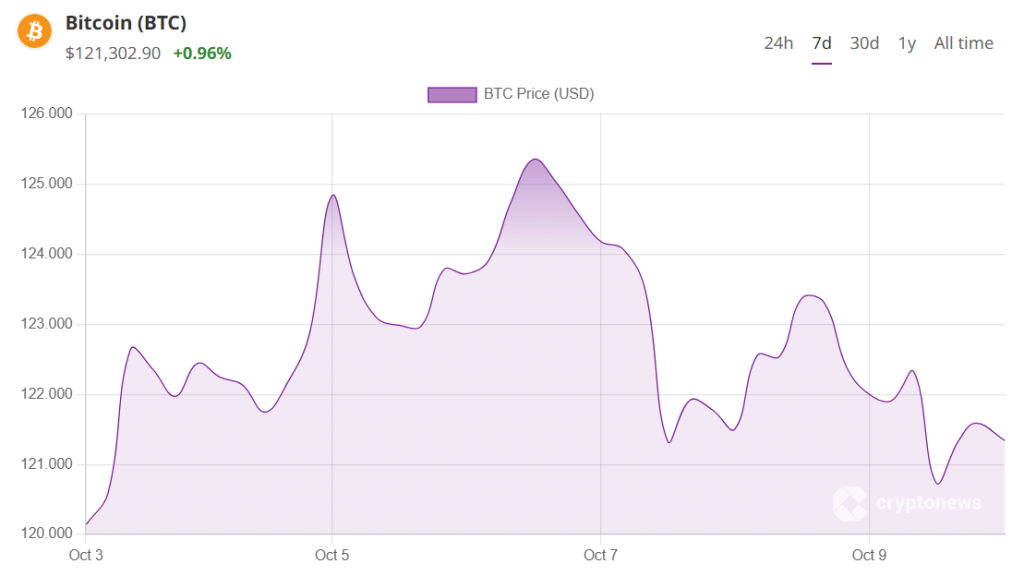This screenshot has width=1024, height=576.
Task: Click the purple BTC Price legend swatch
Action: coord(452,95)
